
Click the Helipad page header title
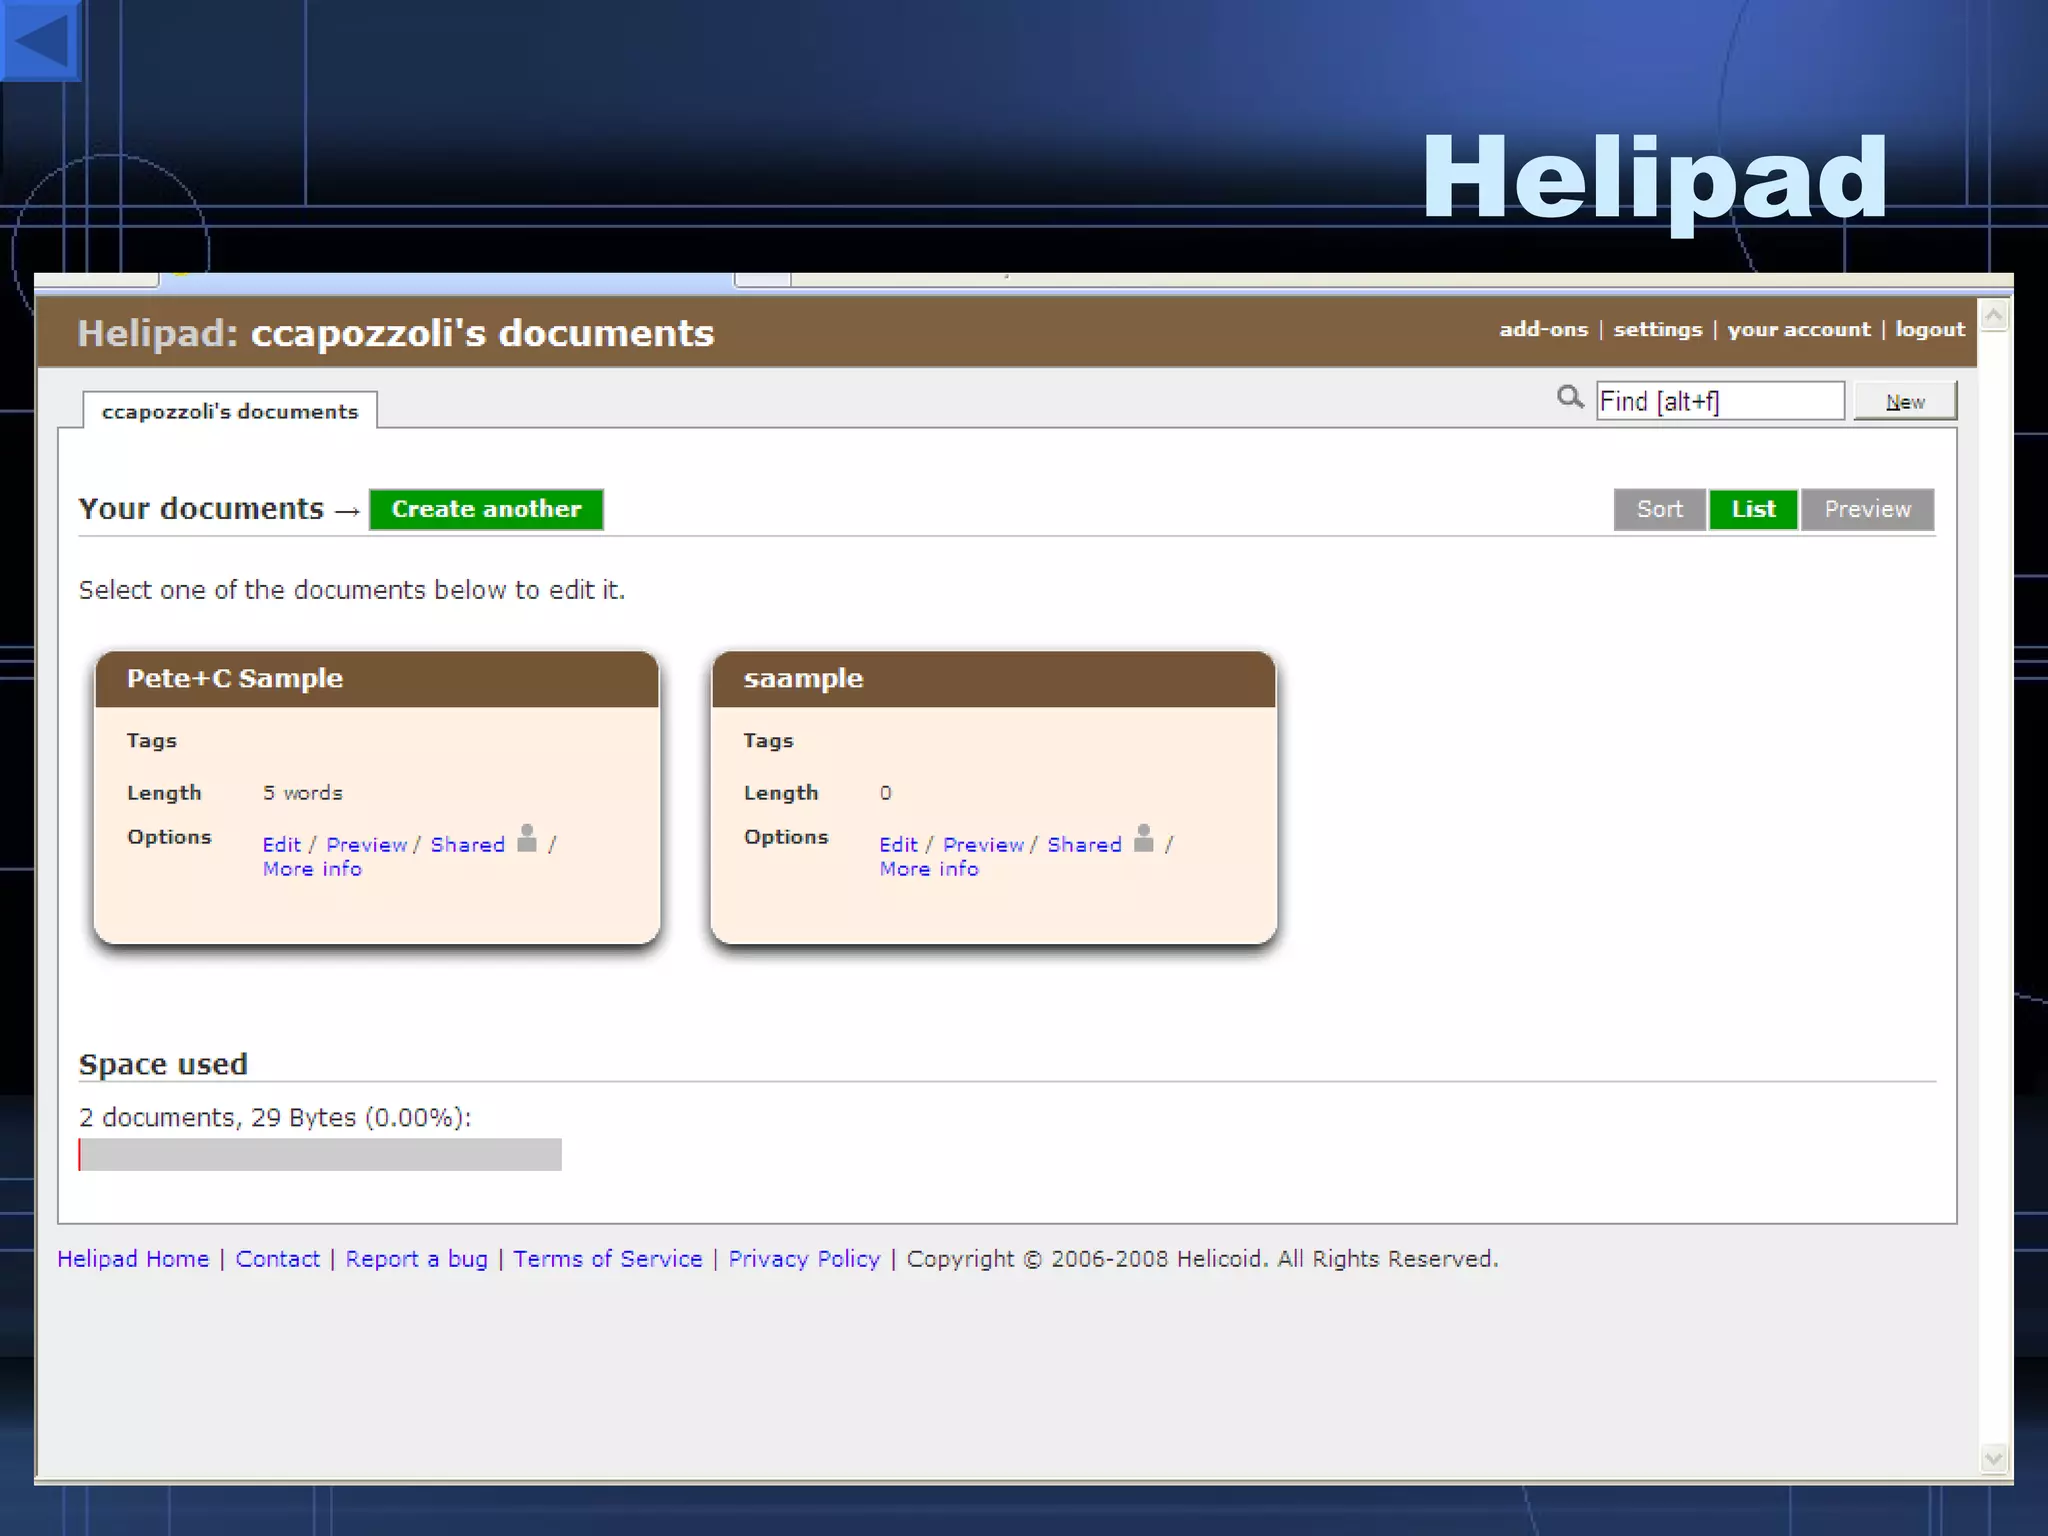(396, 333)
